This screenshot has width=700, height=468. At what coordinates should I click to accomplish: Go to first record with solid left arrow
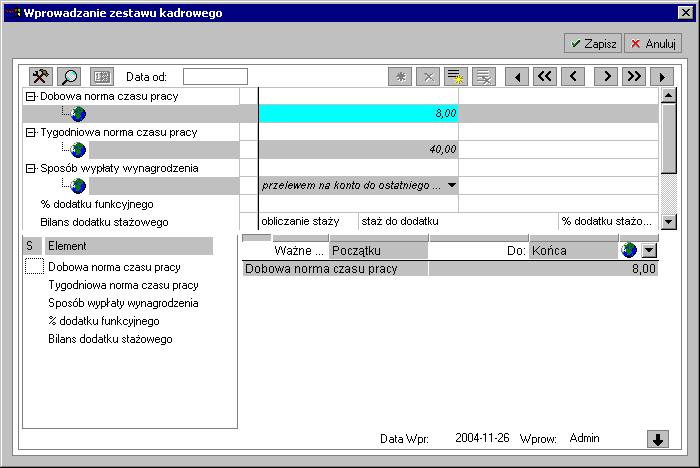click(517, 77)
